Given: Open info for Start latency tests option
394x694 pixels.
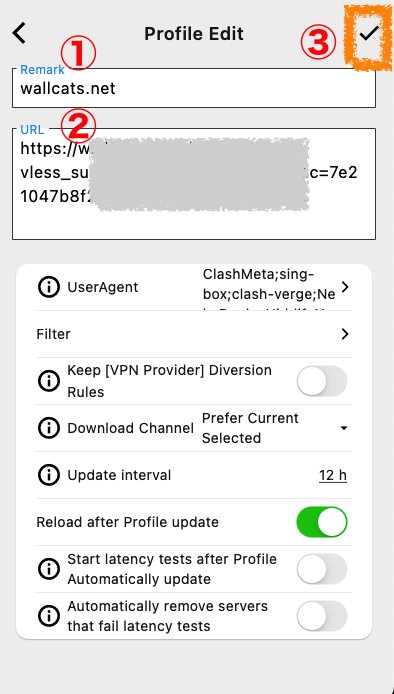Looking at the screenshot, I should click(49, 569).
